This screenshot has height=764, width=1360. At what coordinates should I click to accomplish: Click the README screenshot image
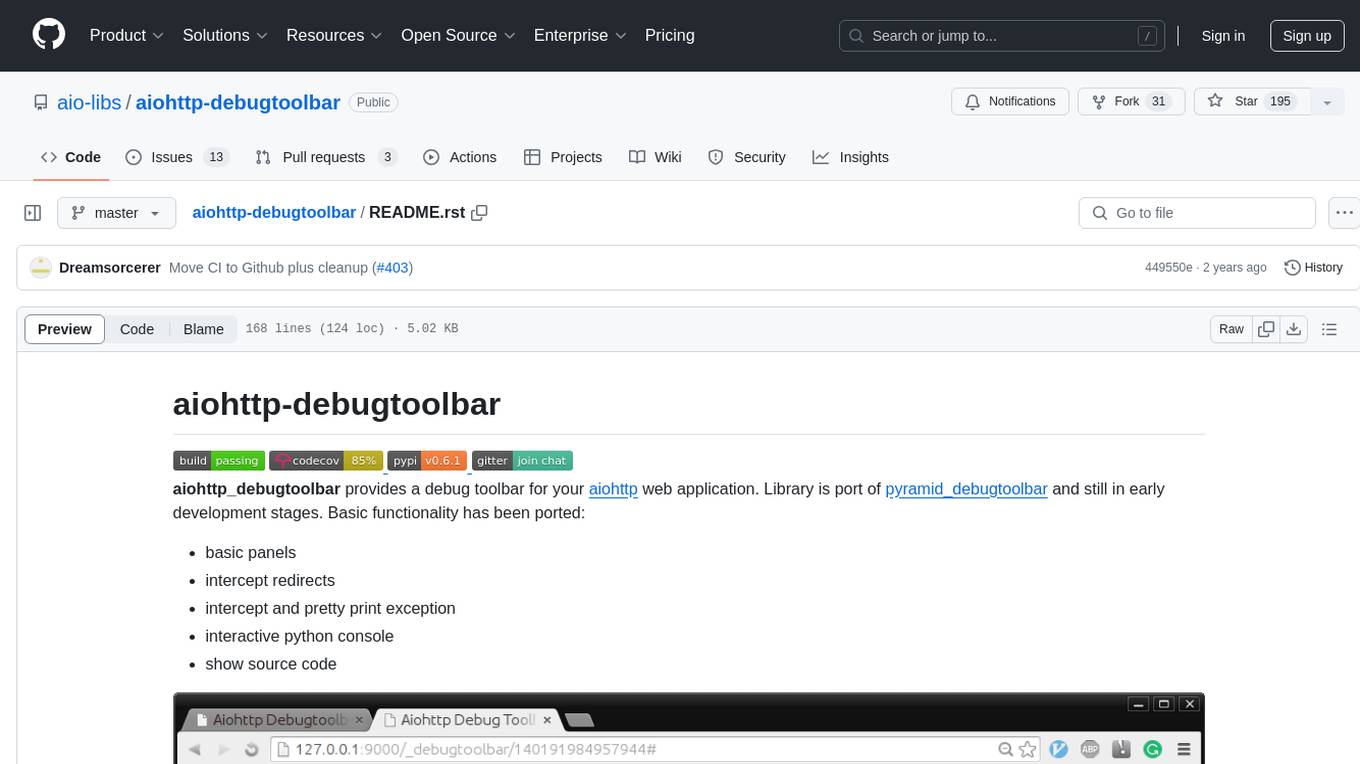click(x=688, y=728)
